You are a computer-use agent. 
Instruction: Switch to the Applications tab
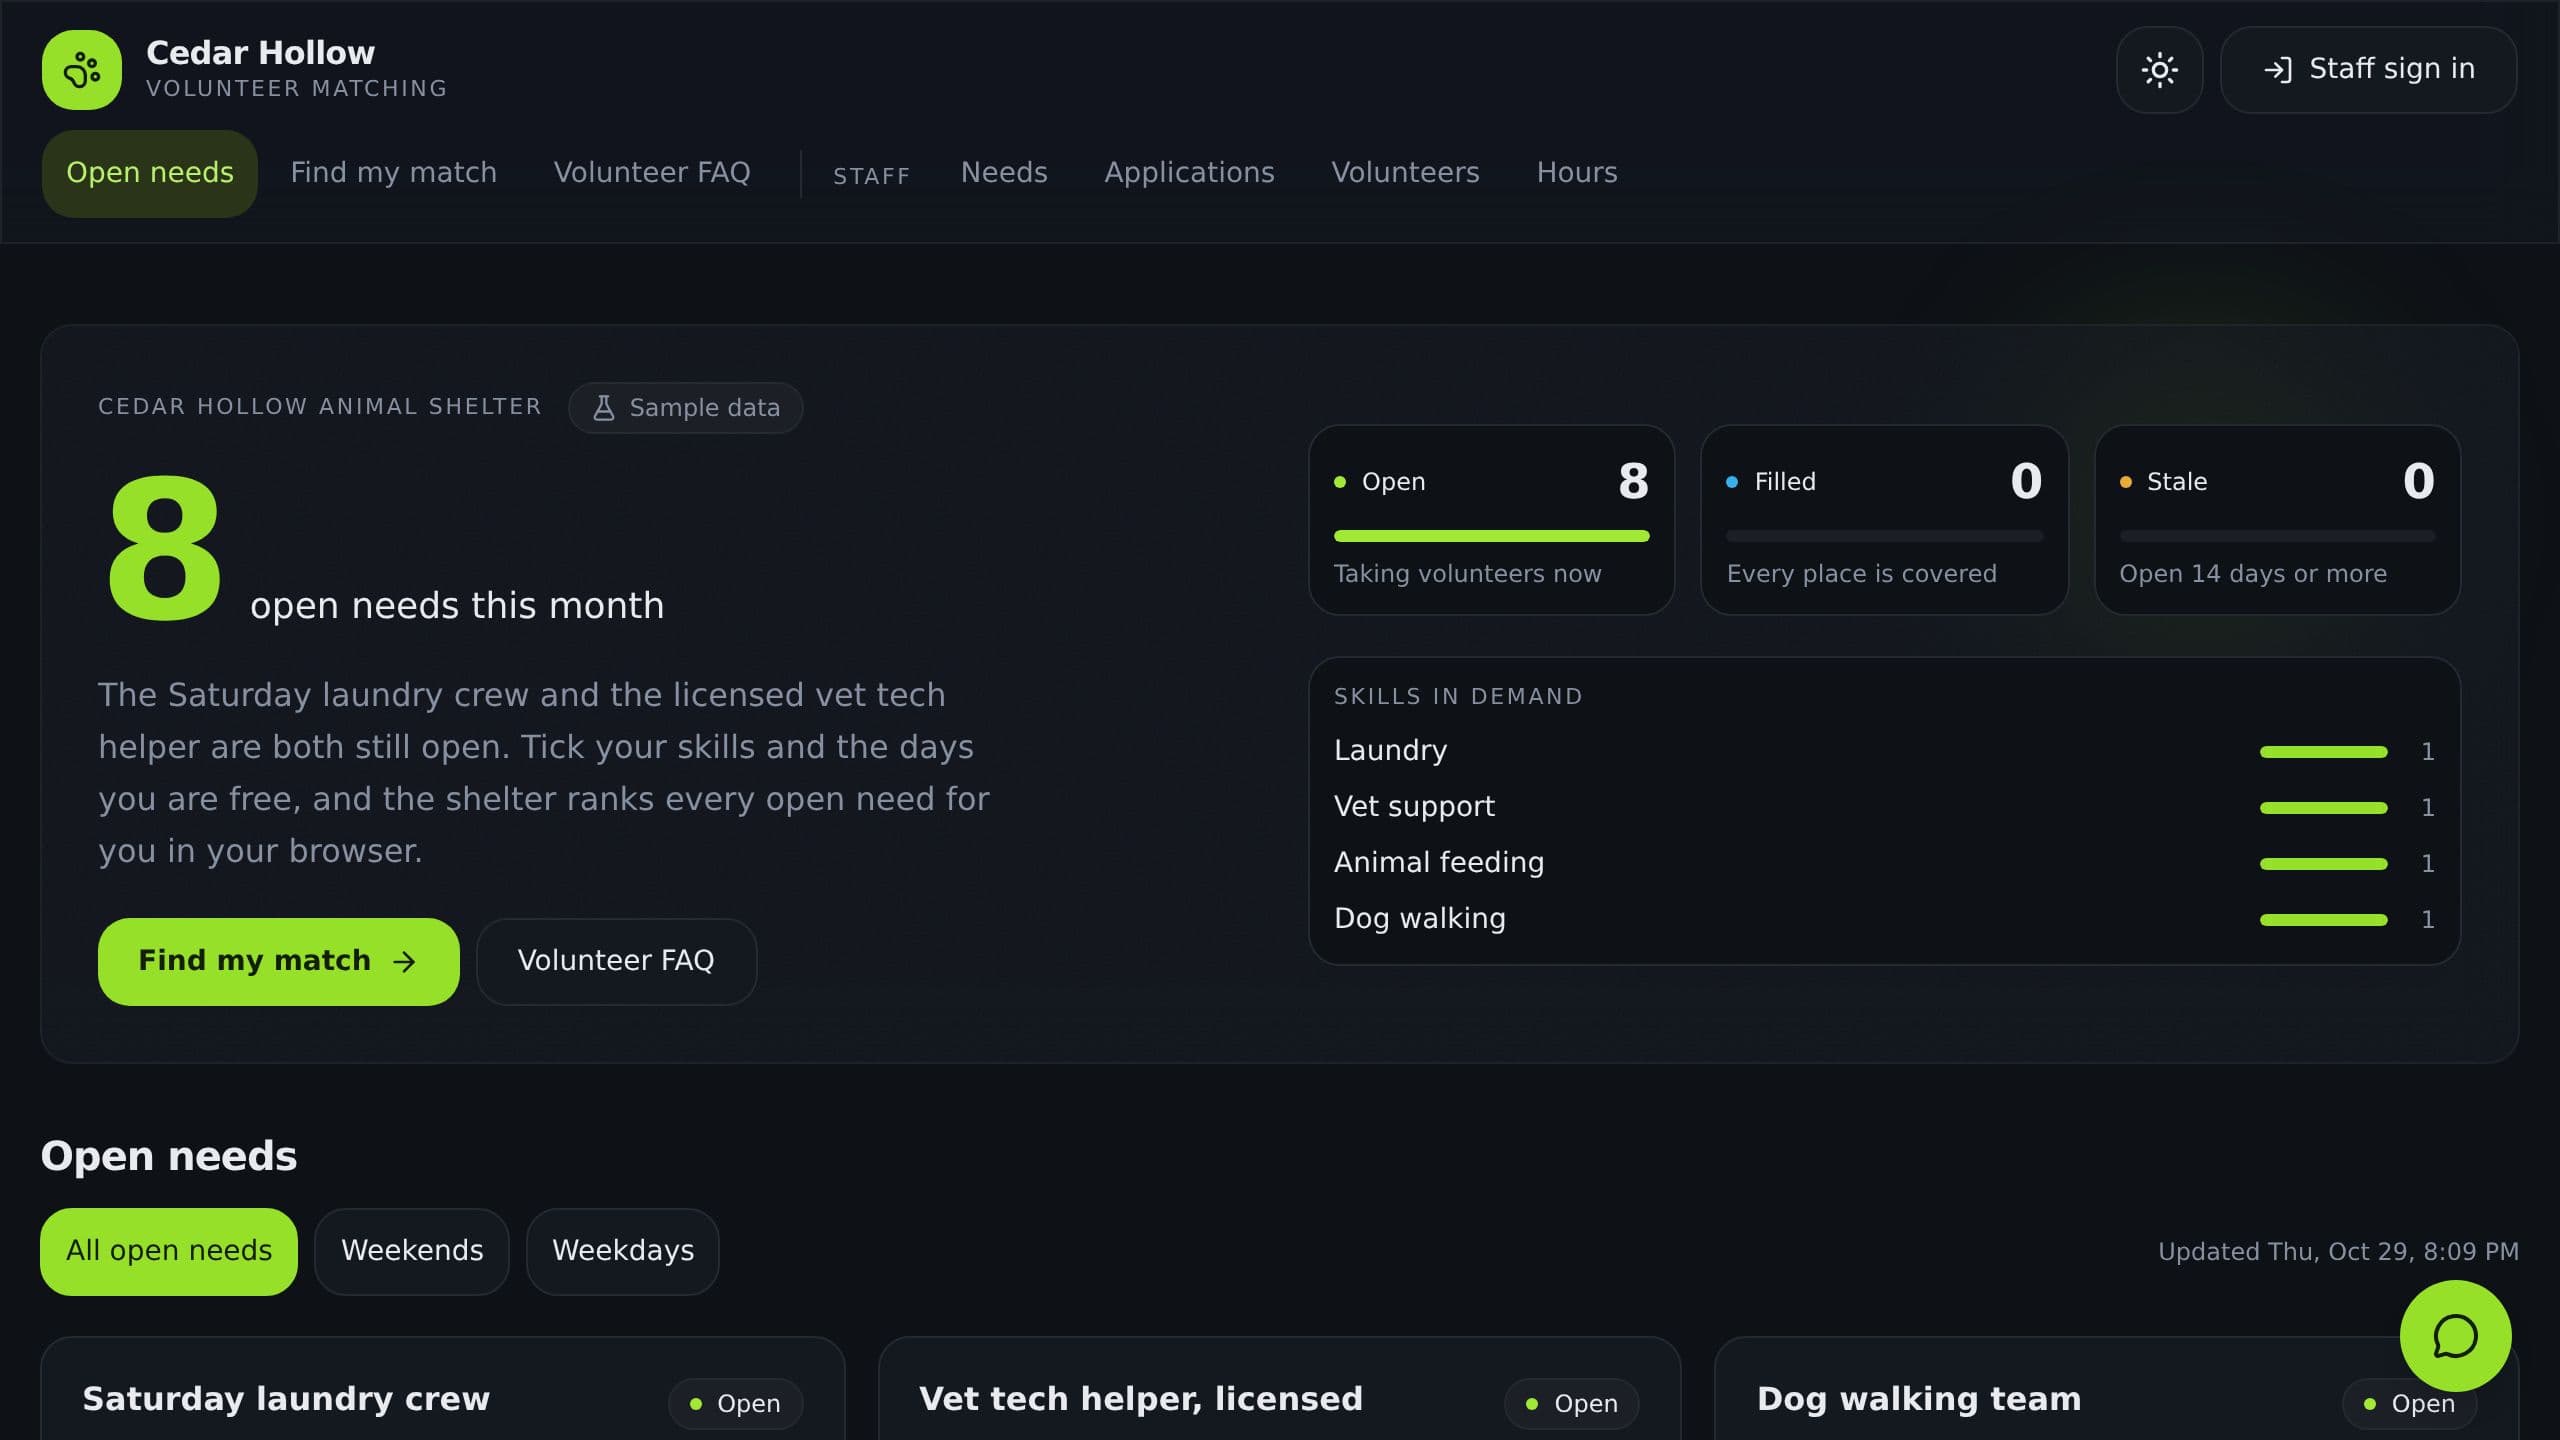[1189, 173]
